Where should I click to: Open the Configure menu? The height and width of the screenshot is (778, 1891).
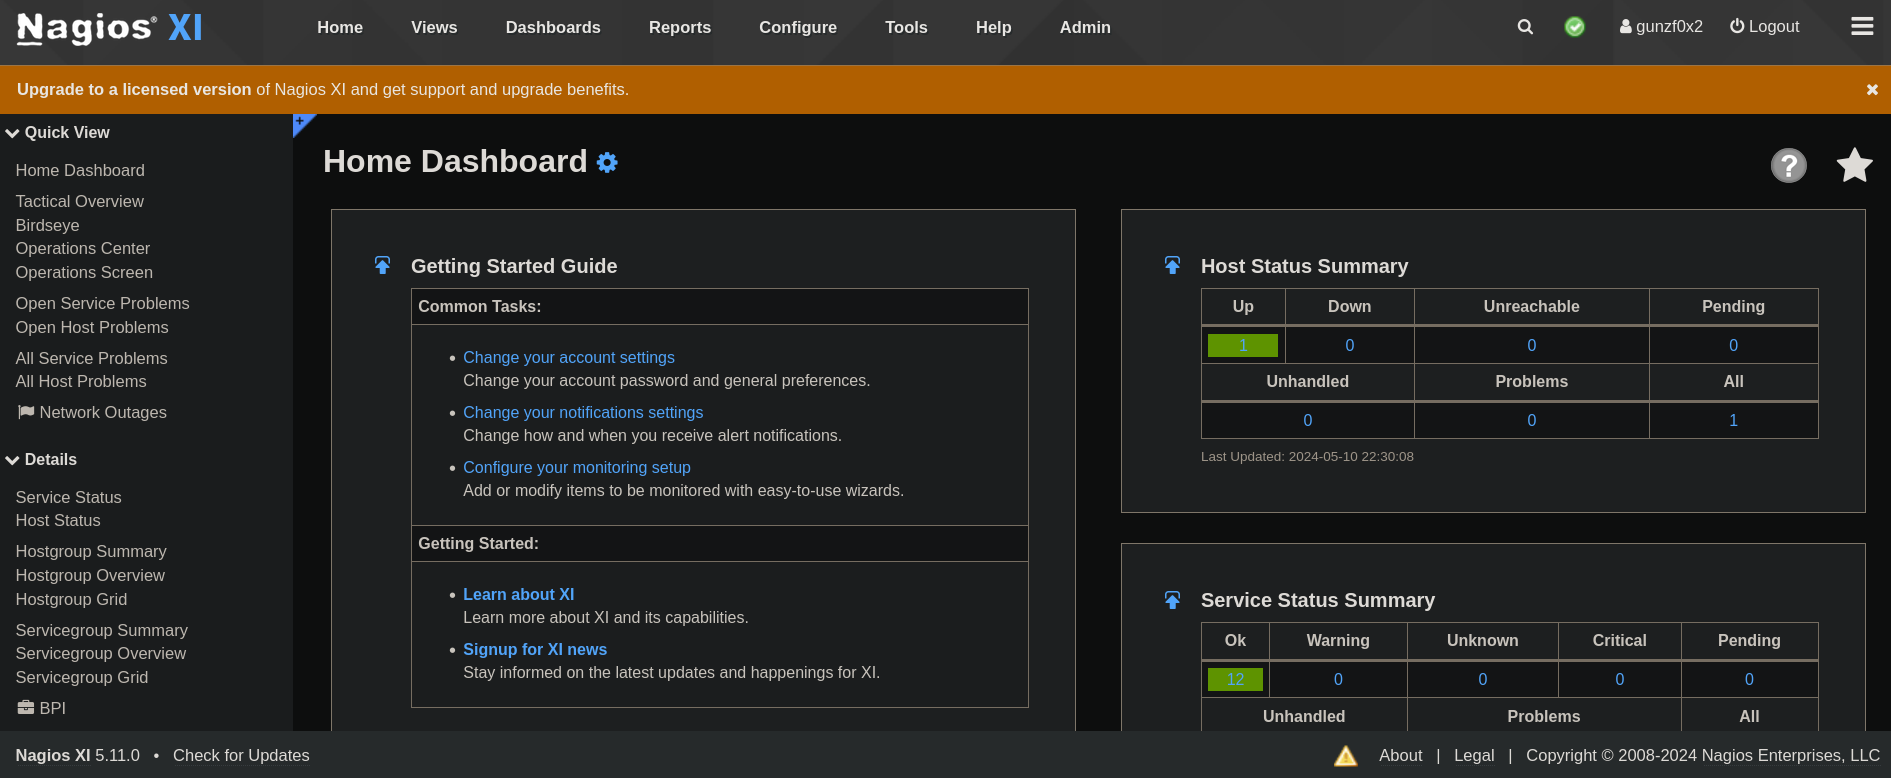coord(798,27)
